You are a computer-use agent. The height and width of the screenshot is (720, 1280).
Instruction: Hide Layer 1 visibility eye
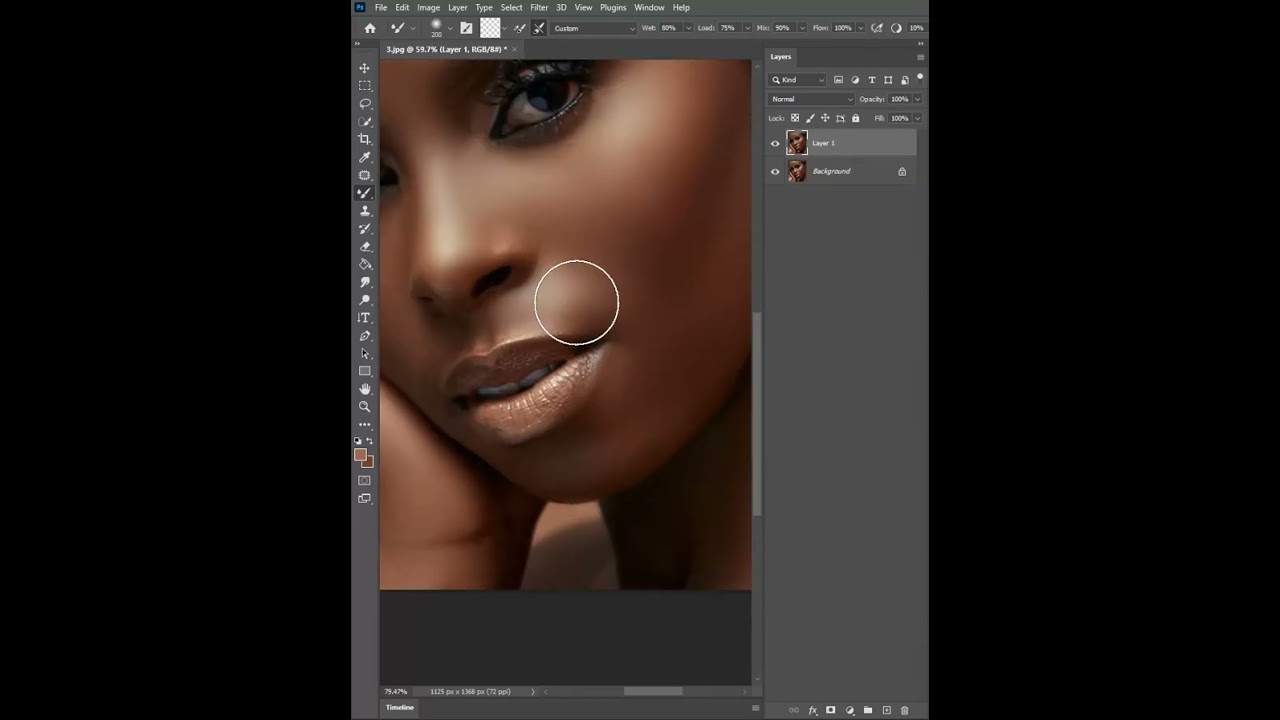click(775, 144)
